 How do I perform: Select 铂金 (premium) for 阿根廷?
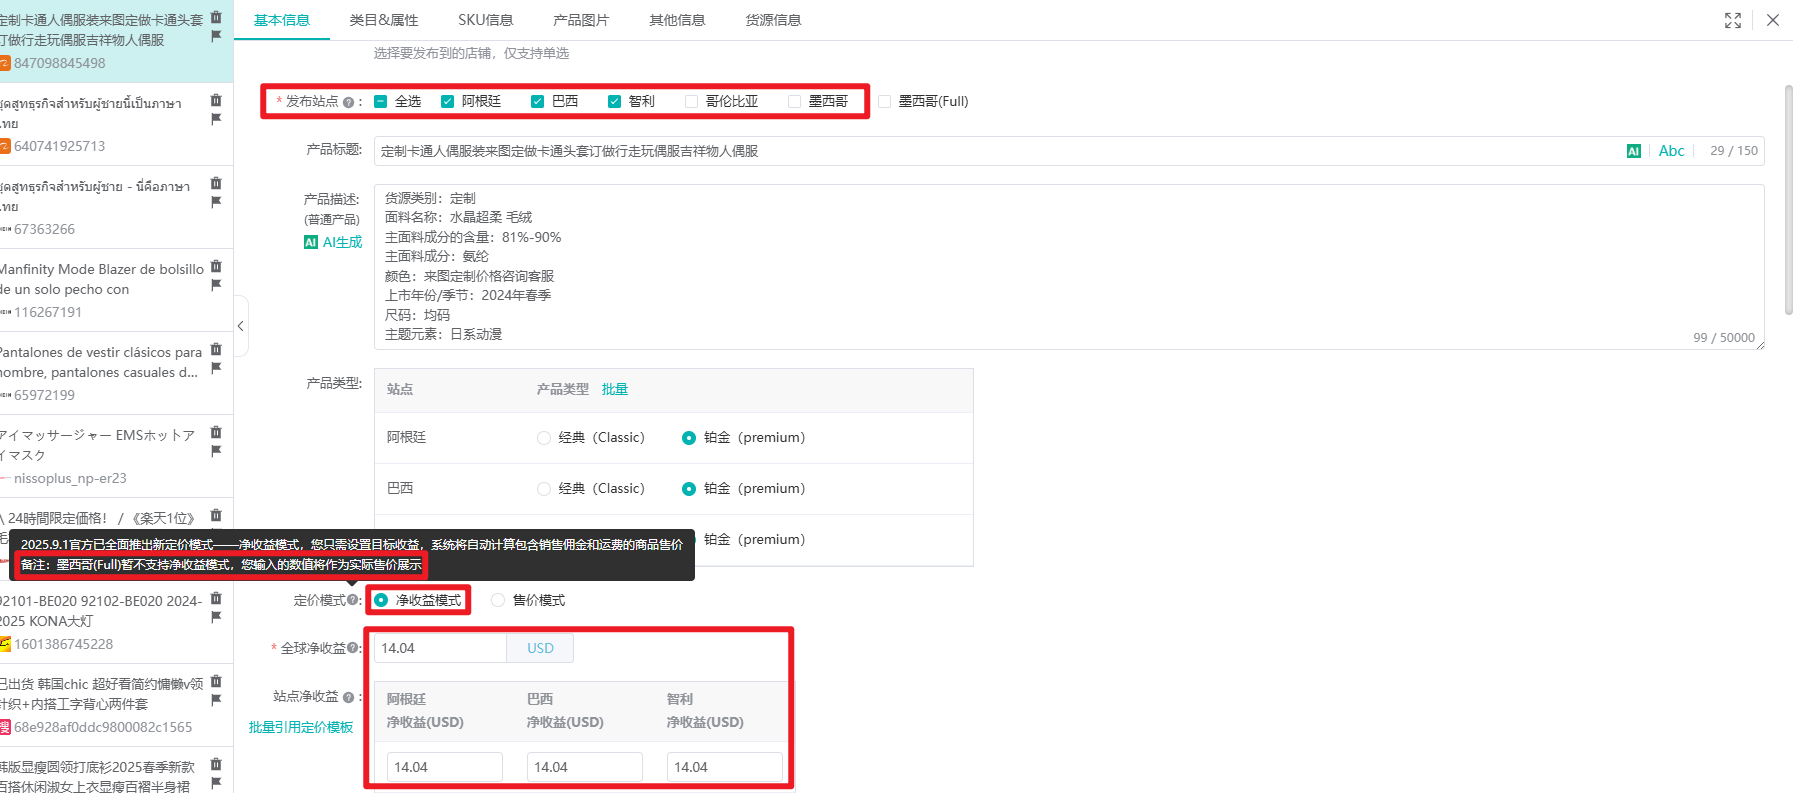(688, 438)
